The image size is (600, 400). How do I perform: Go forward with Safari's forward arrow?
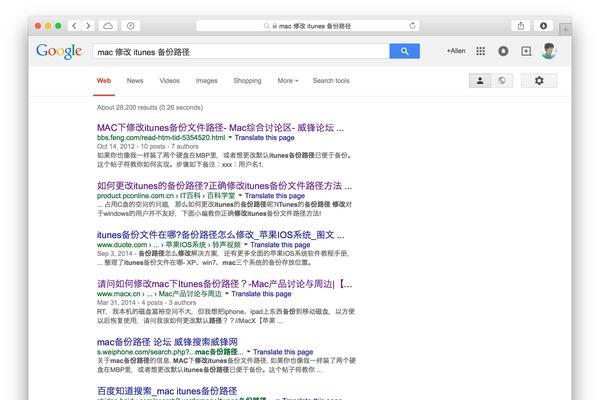tap(88, 26)
